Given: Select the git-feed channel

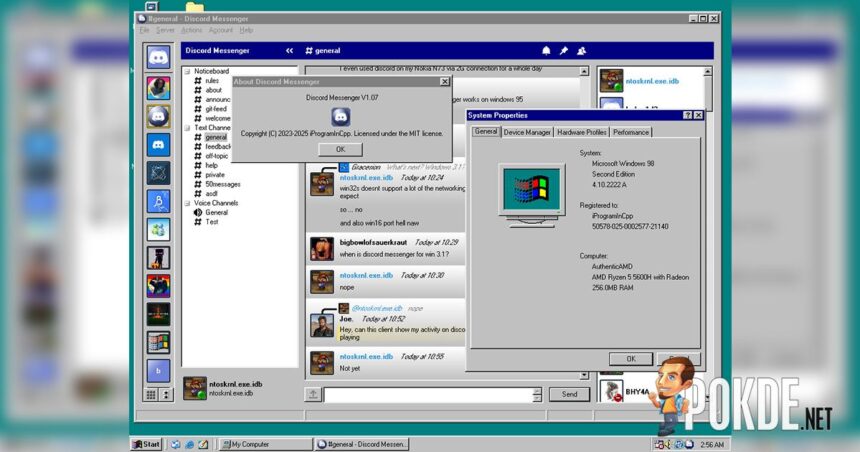Looking at the screenshot, I should coord(216,109).
